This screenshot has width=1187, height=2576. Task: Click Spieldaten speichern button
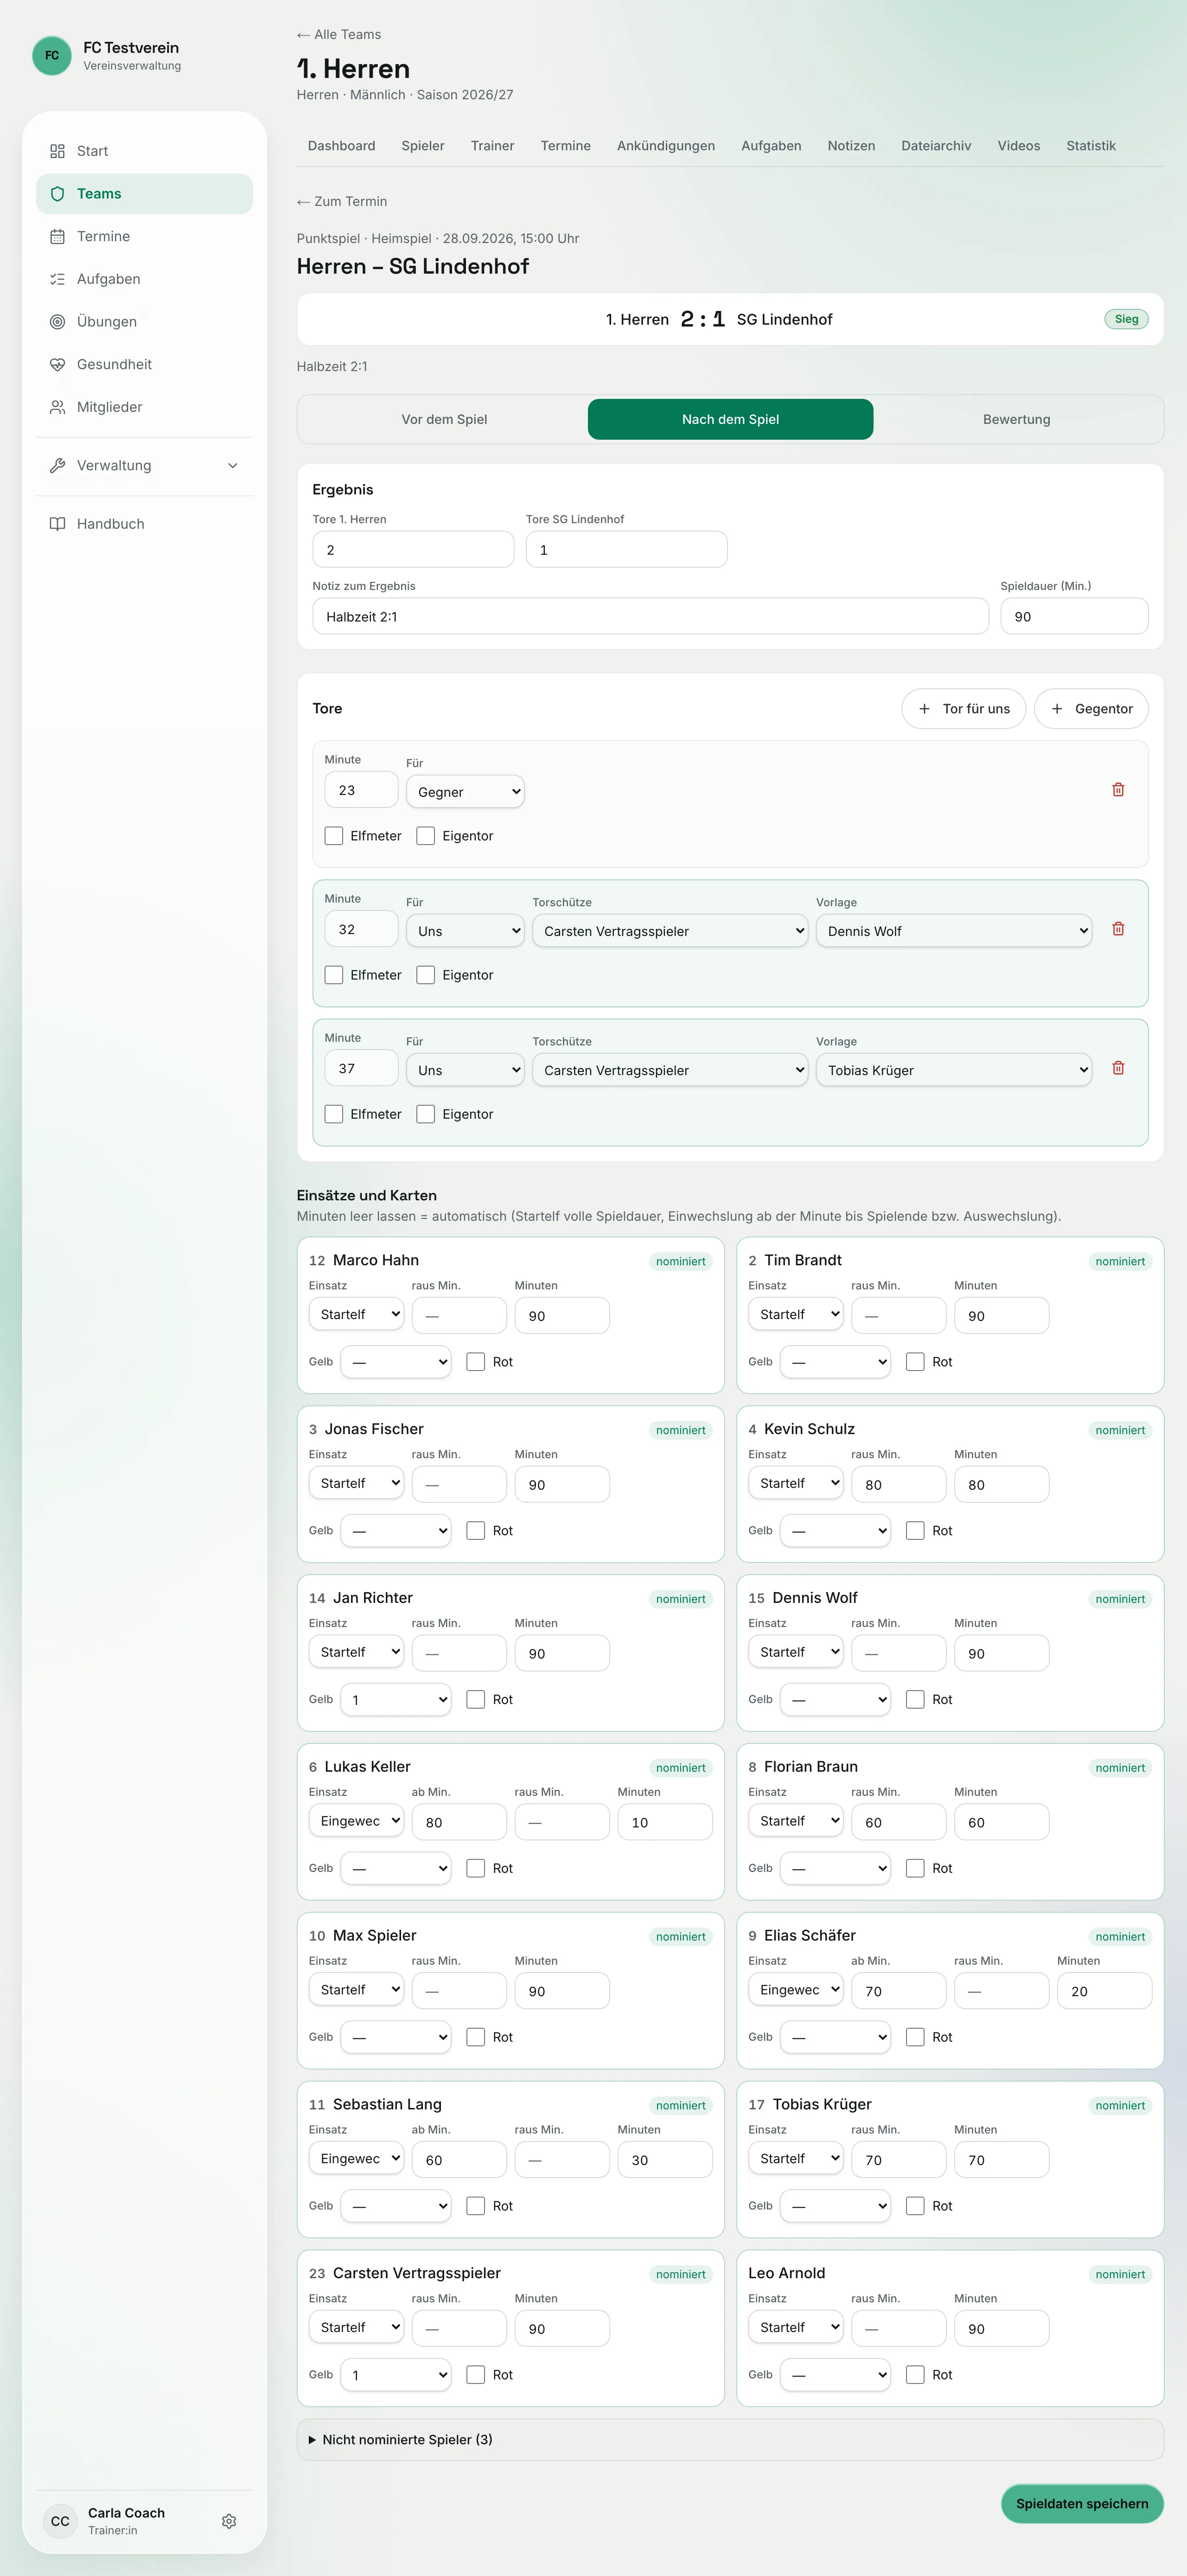pos(1082,2503)
